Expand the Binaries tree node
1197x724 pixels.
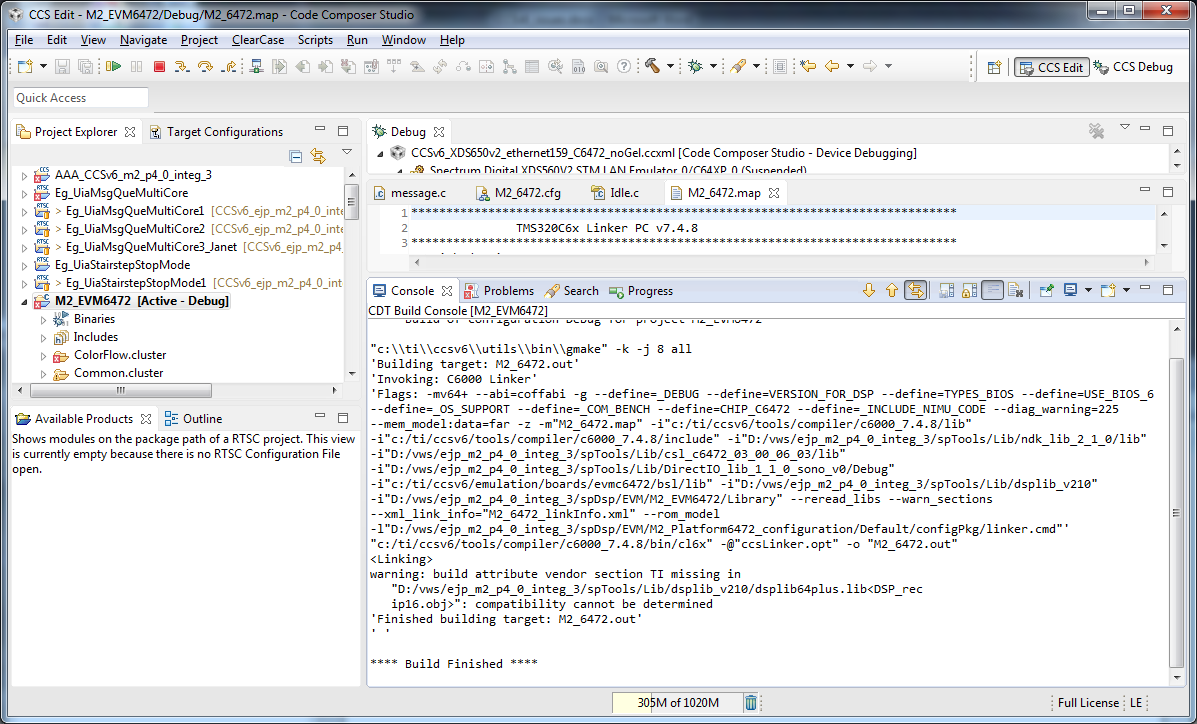pyautogui.click(x=44, y=320)
